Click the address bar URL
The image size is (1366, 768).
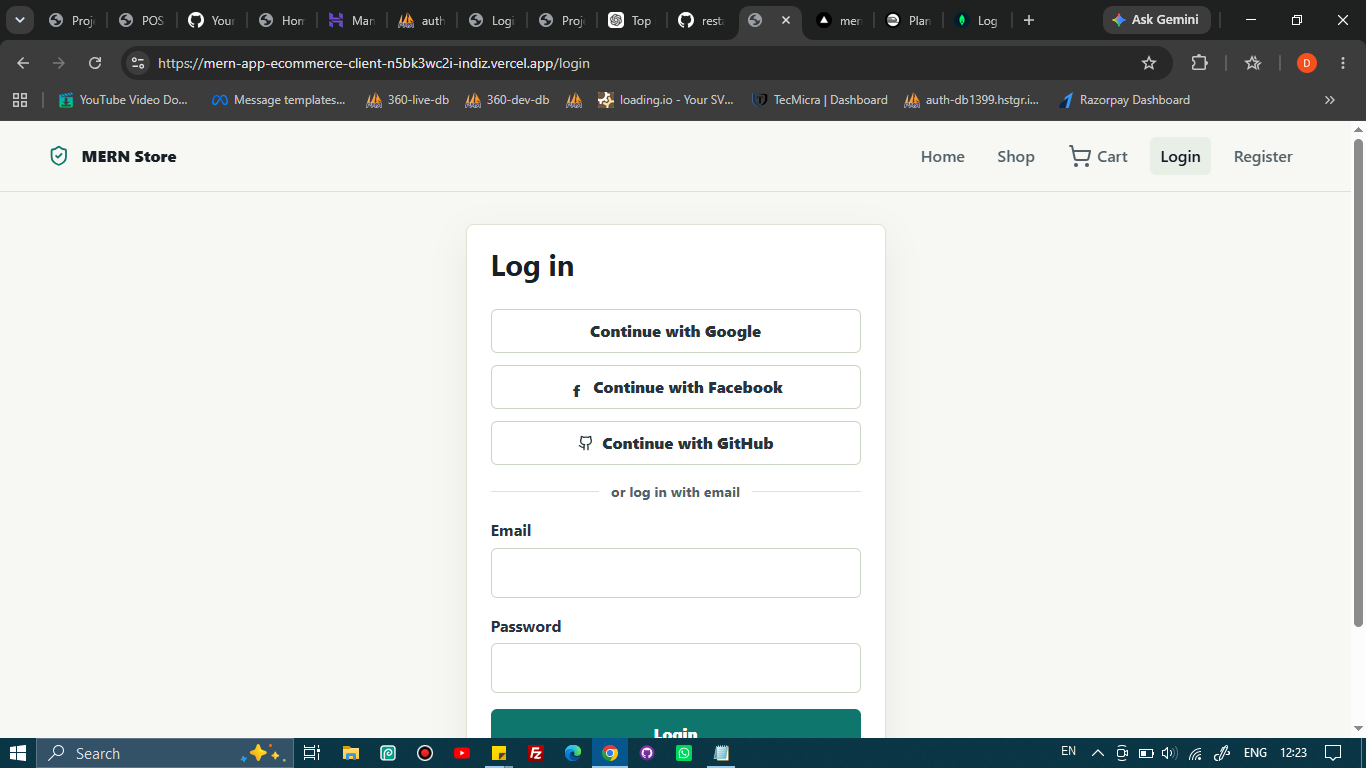click(374, 63)
